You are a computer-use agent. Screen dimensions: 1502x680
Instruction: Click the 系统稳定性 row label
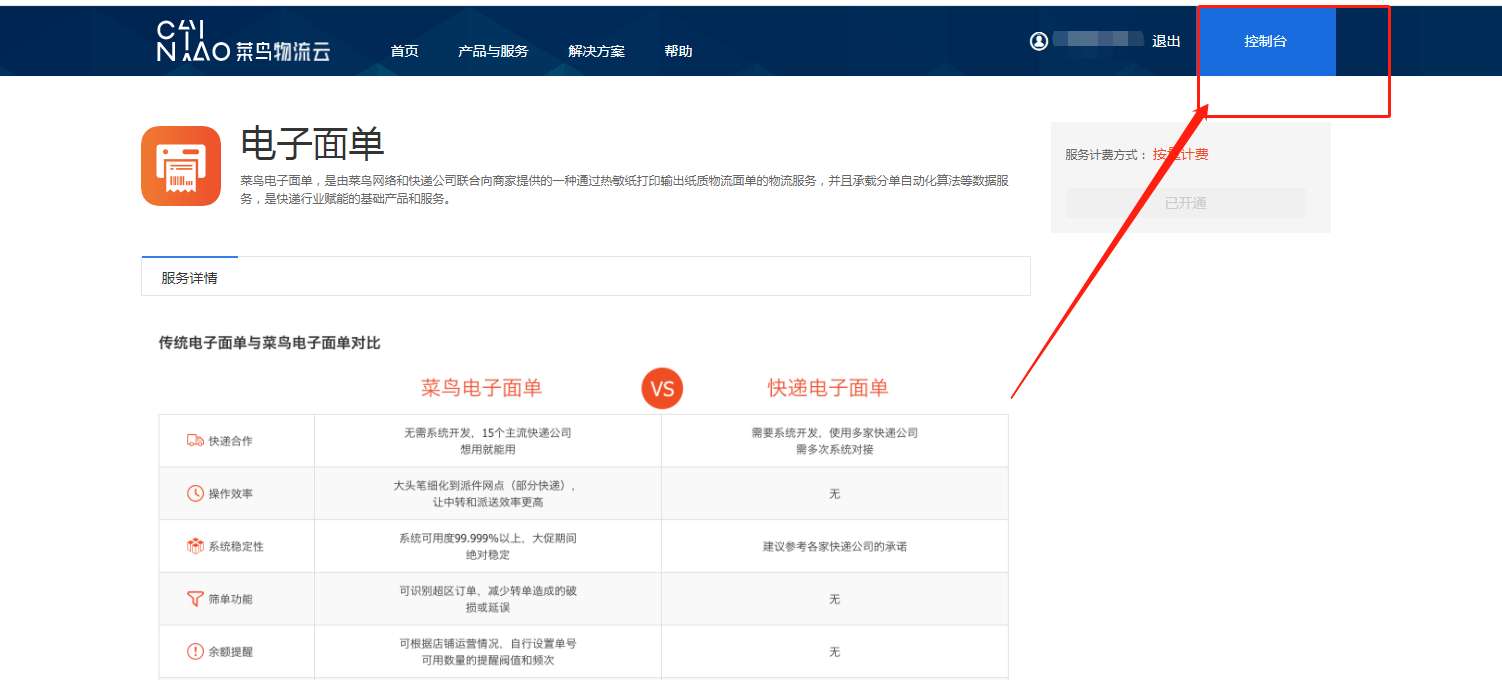coord(236,547)
